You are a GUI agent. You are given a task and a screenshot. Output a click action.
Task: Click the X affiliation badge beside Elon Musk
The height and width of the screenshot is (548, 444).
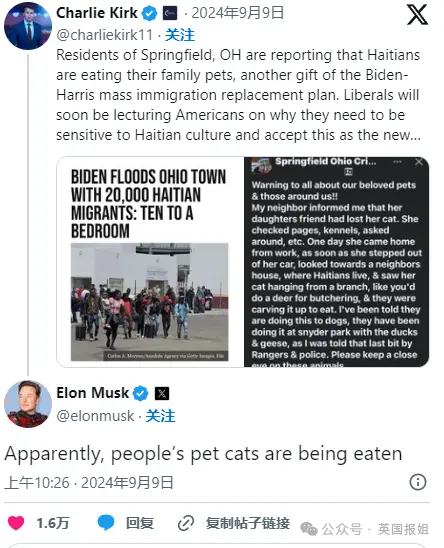pos(162,394)
